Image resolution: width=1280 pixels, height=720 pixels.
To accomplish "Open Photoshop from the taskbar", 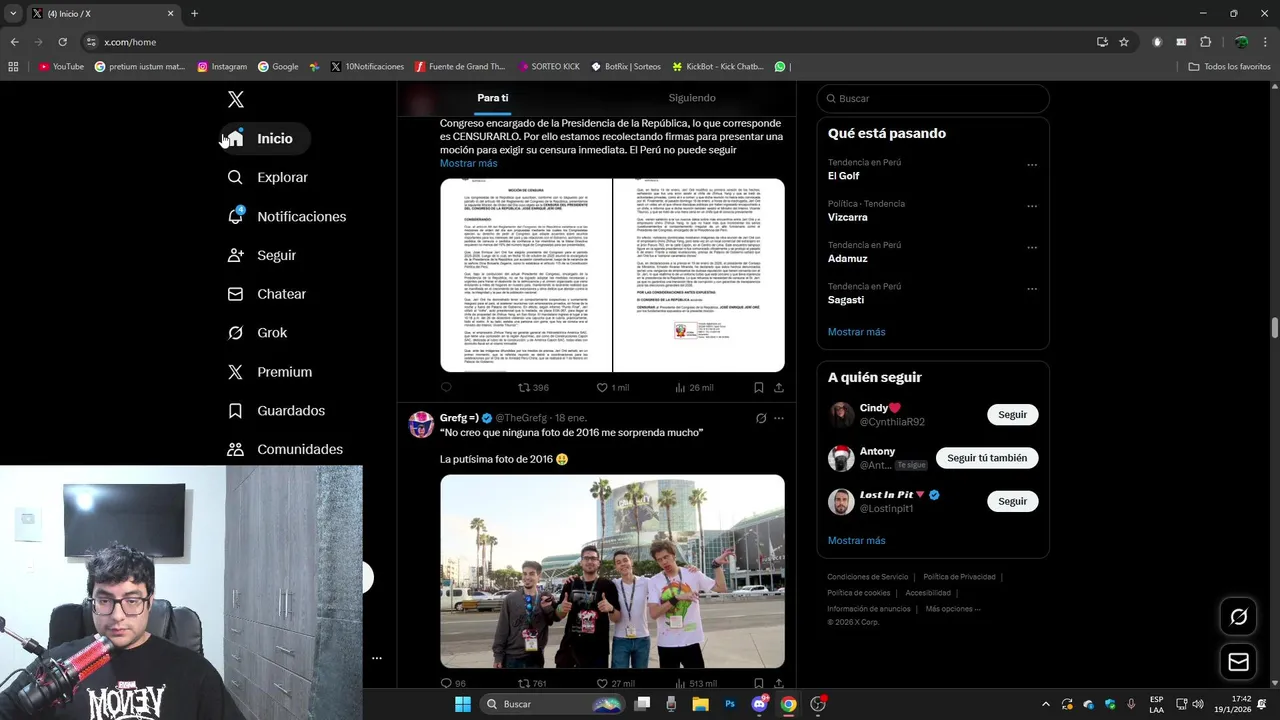I will 730,704.
